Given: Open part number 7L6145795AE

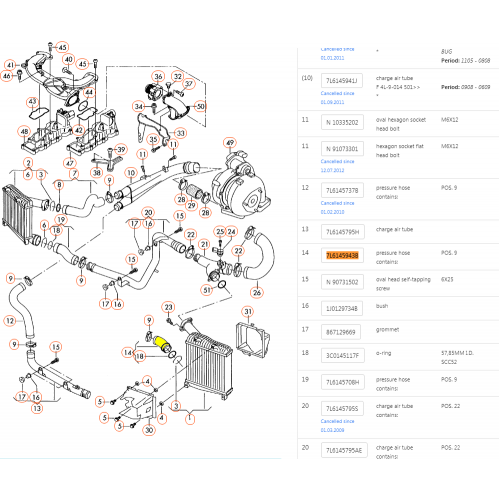Looking at the screenshot, I should 344,450.
